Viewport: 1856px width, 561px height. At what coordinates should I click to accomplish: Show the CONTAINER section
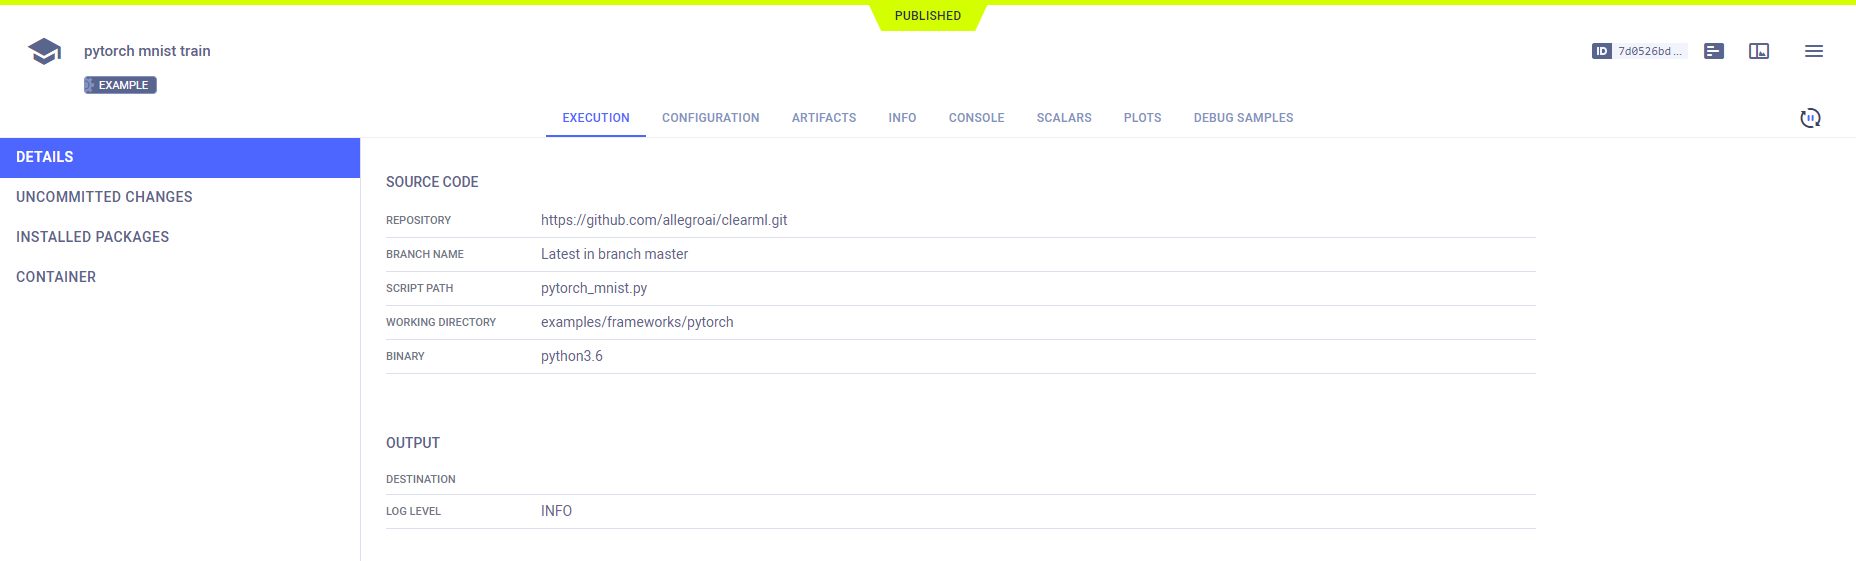tap(56, 277)
